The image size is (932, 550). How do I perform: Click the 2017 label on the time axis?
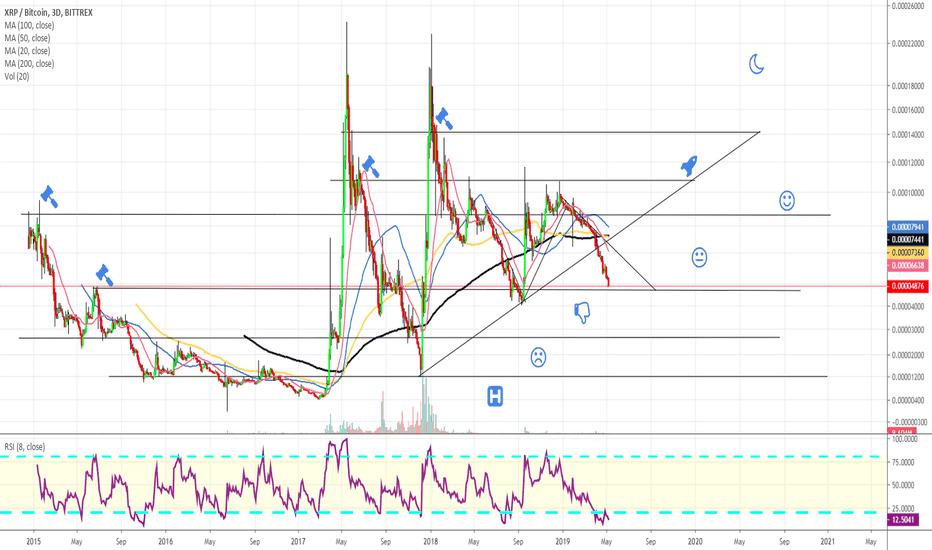[298, 542]
